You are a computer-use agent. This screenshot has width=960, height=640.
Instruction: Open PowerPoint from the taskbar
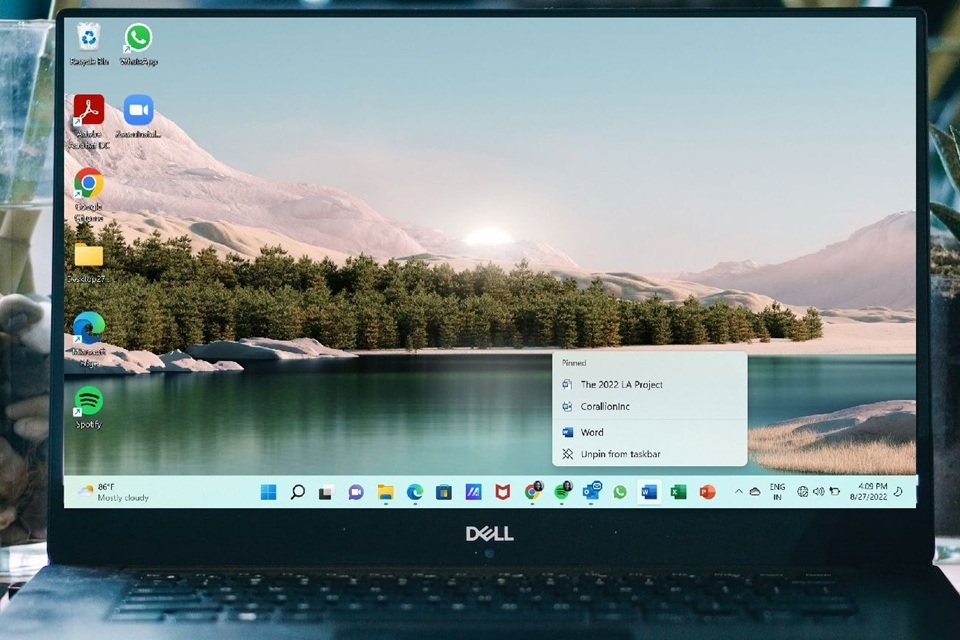(x=708, y=492)
